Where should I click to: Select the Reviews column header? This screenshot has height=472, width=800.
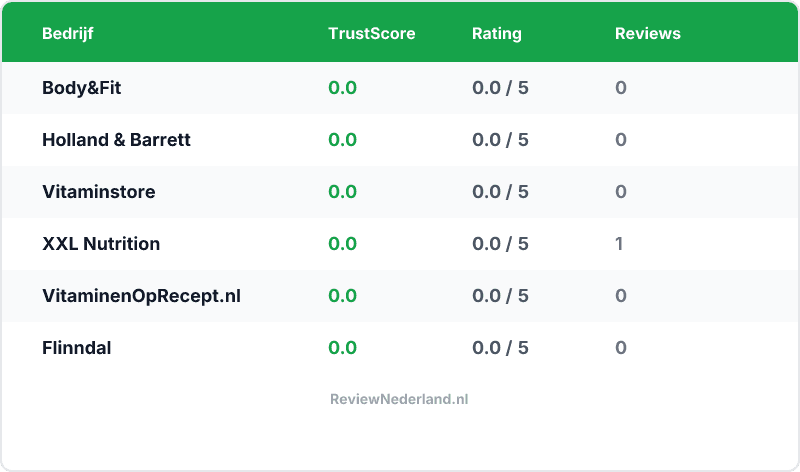[x=647, y=33]
